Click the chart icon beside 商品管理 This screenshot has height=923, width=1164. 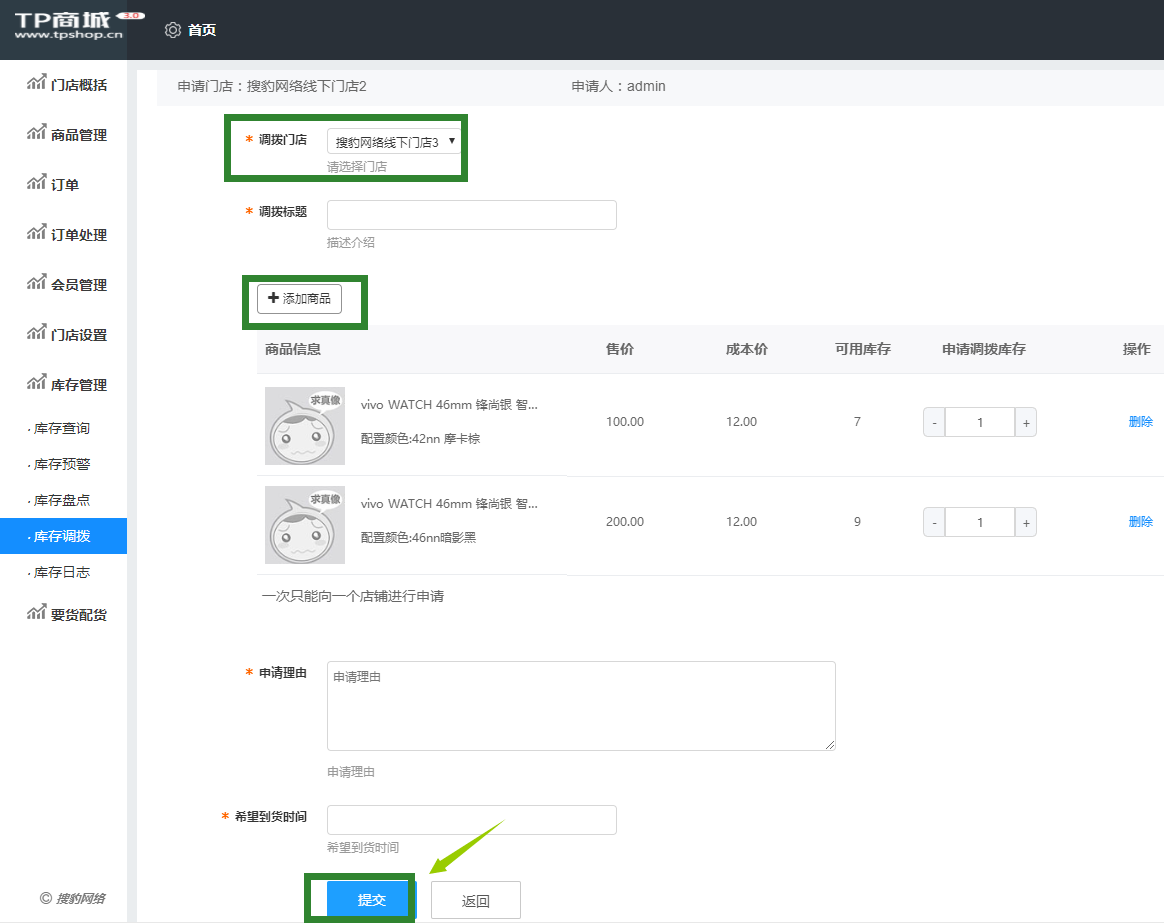37,134
